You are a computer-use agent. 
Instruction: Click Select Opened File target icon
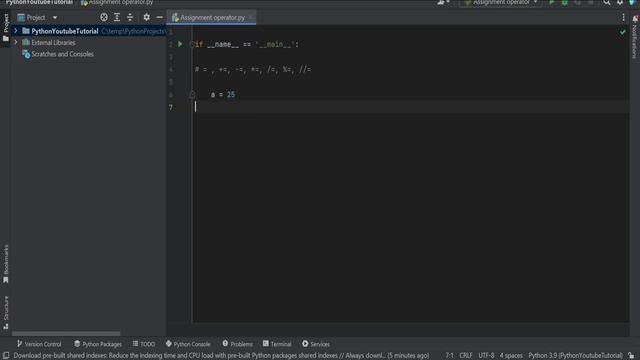(x=104, y=17)
